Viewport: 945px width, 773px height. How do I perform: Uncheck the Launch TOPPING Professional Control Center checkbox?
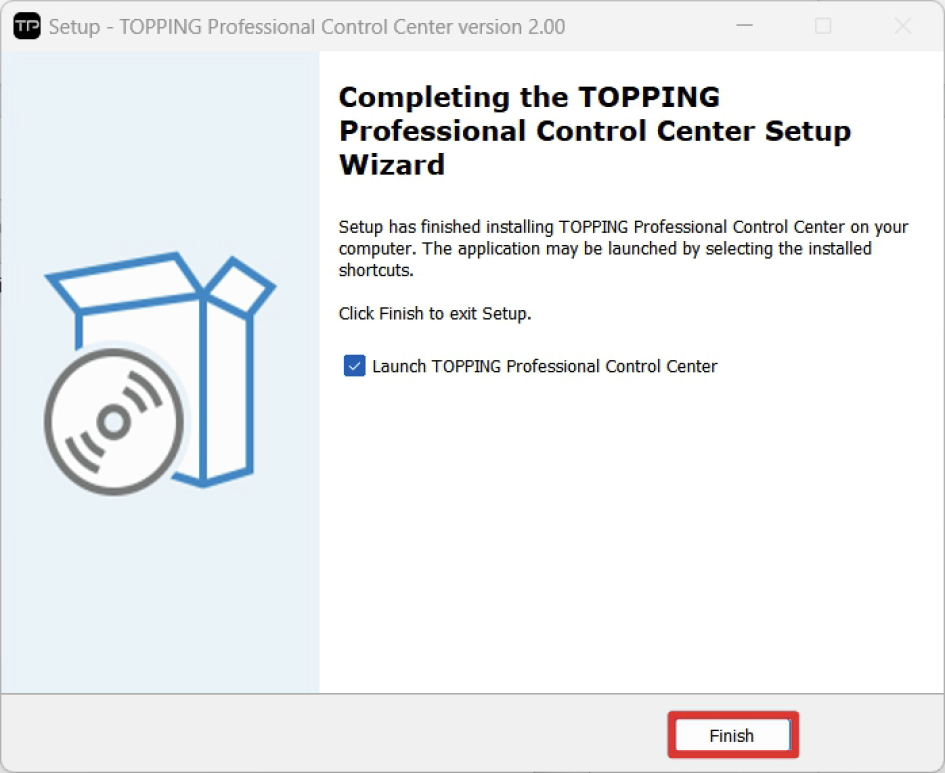354,366
